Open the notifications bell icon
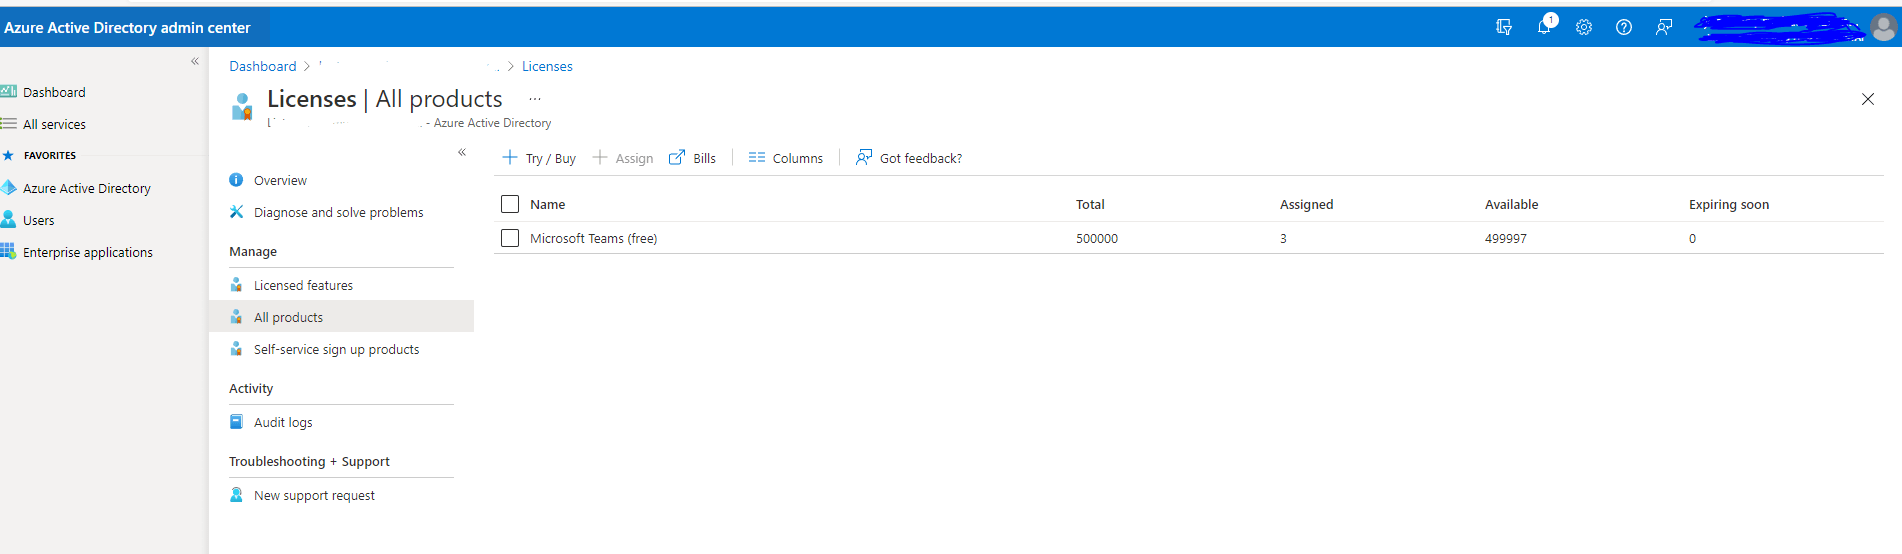 tap(1545, 26)
